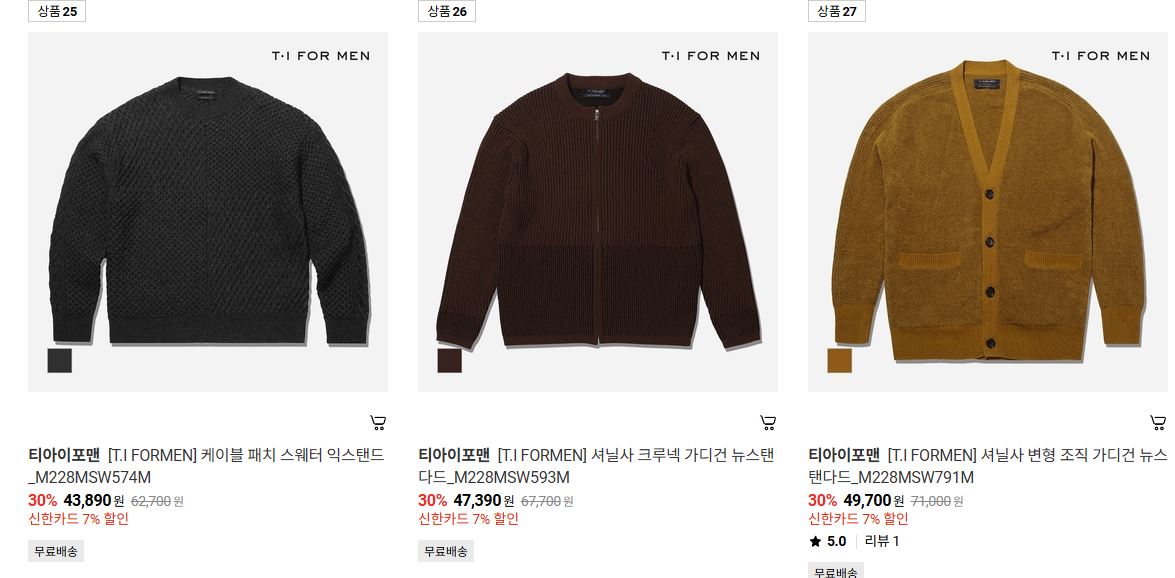This screenshot has width=1175, height=578.
Task: Open product title ending M228MSW574M
Action: click(x=207, y=466)
